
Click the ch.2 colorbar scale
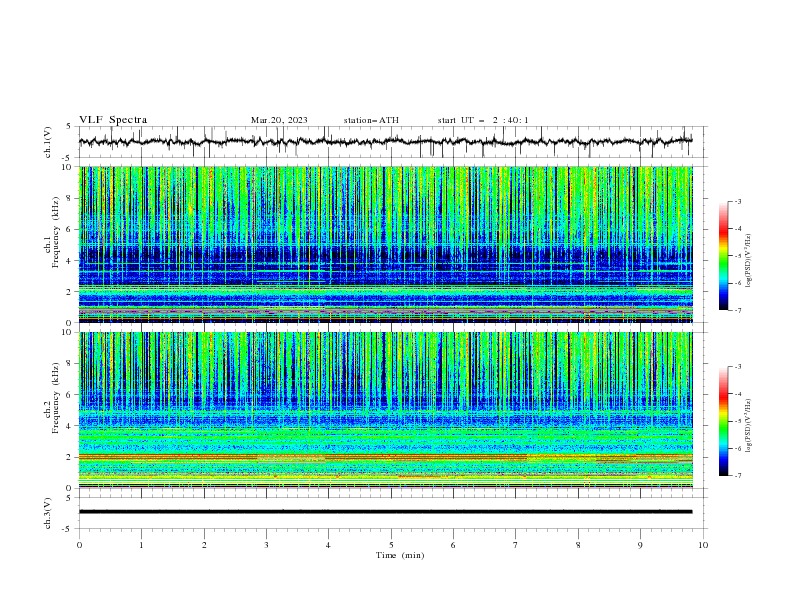pos(724,421)
